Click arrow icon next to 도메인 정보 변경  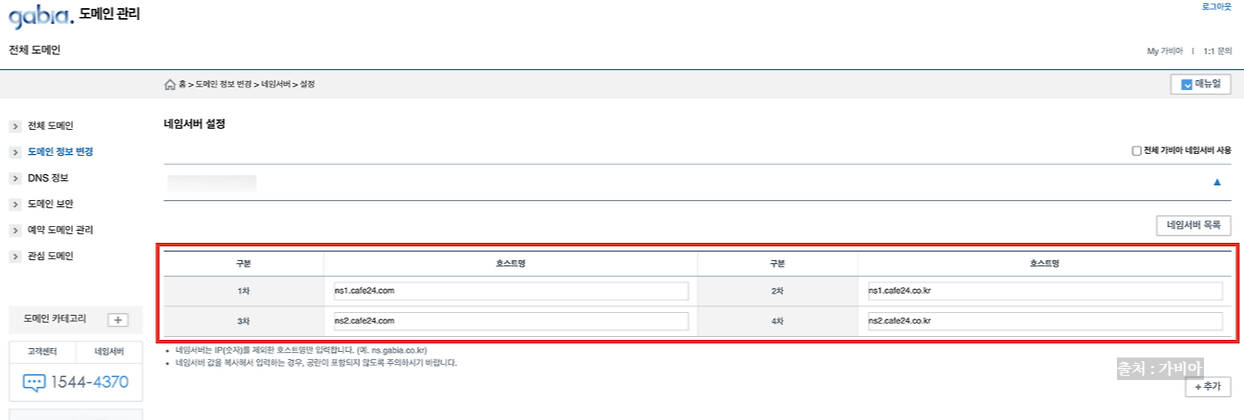click(x=15, y=152)
